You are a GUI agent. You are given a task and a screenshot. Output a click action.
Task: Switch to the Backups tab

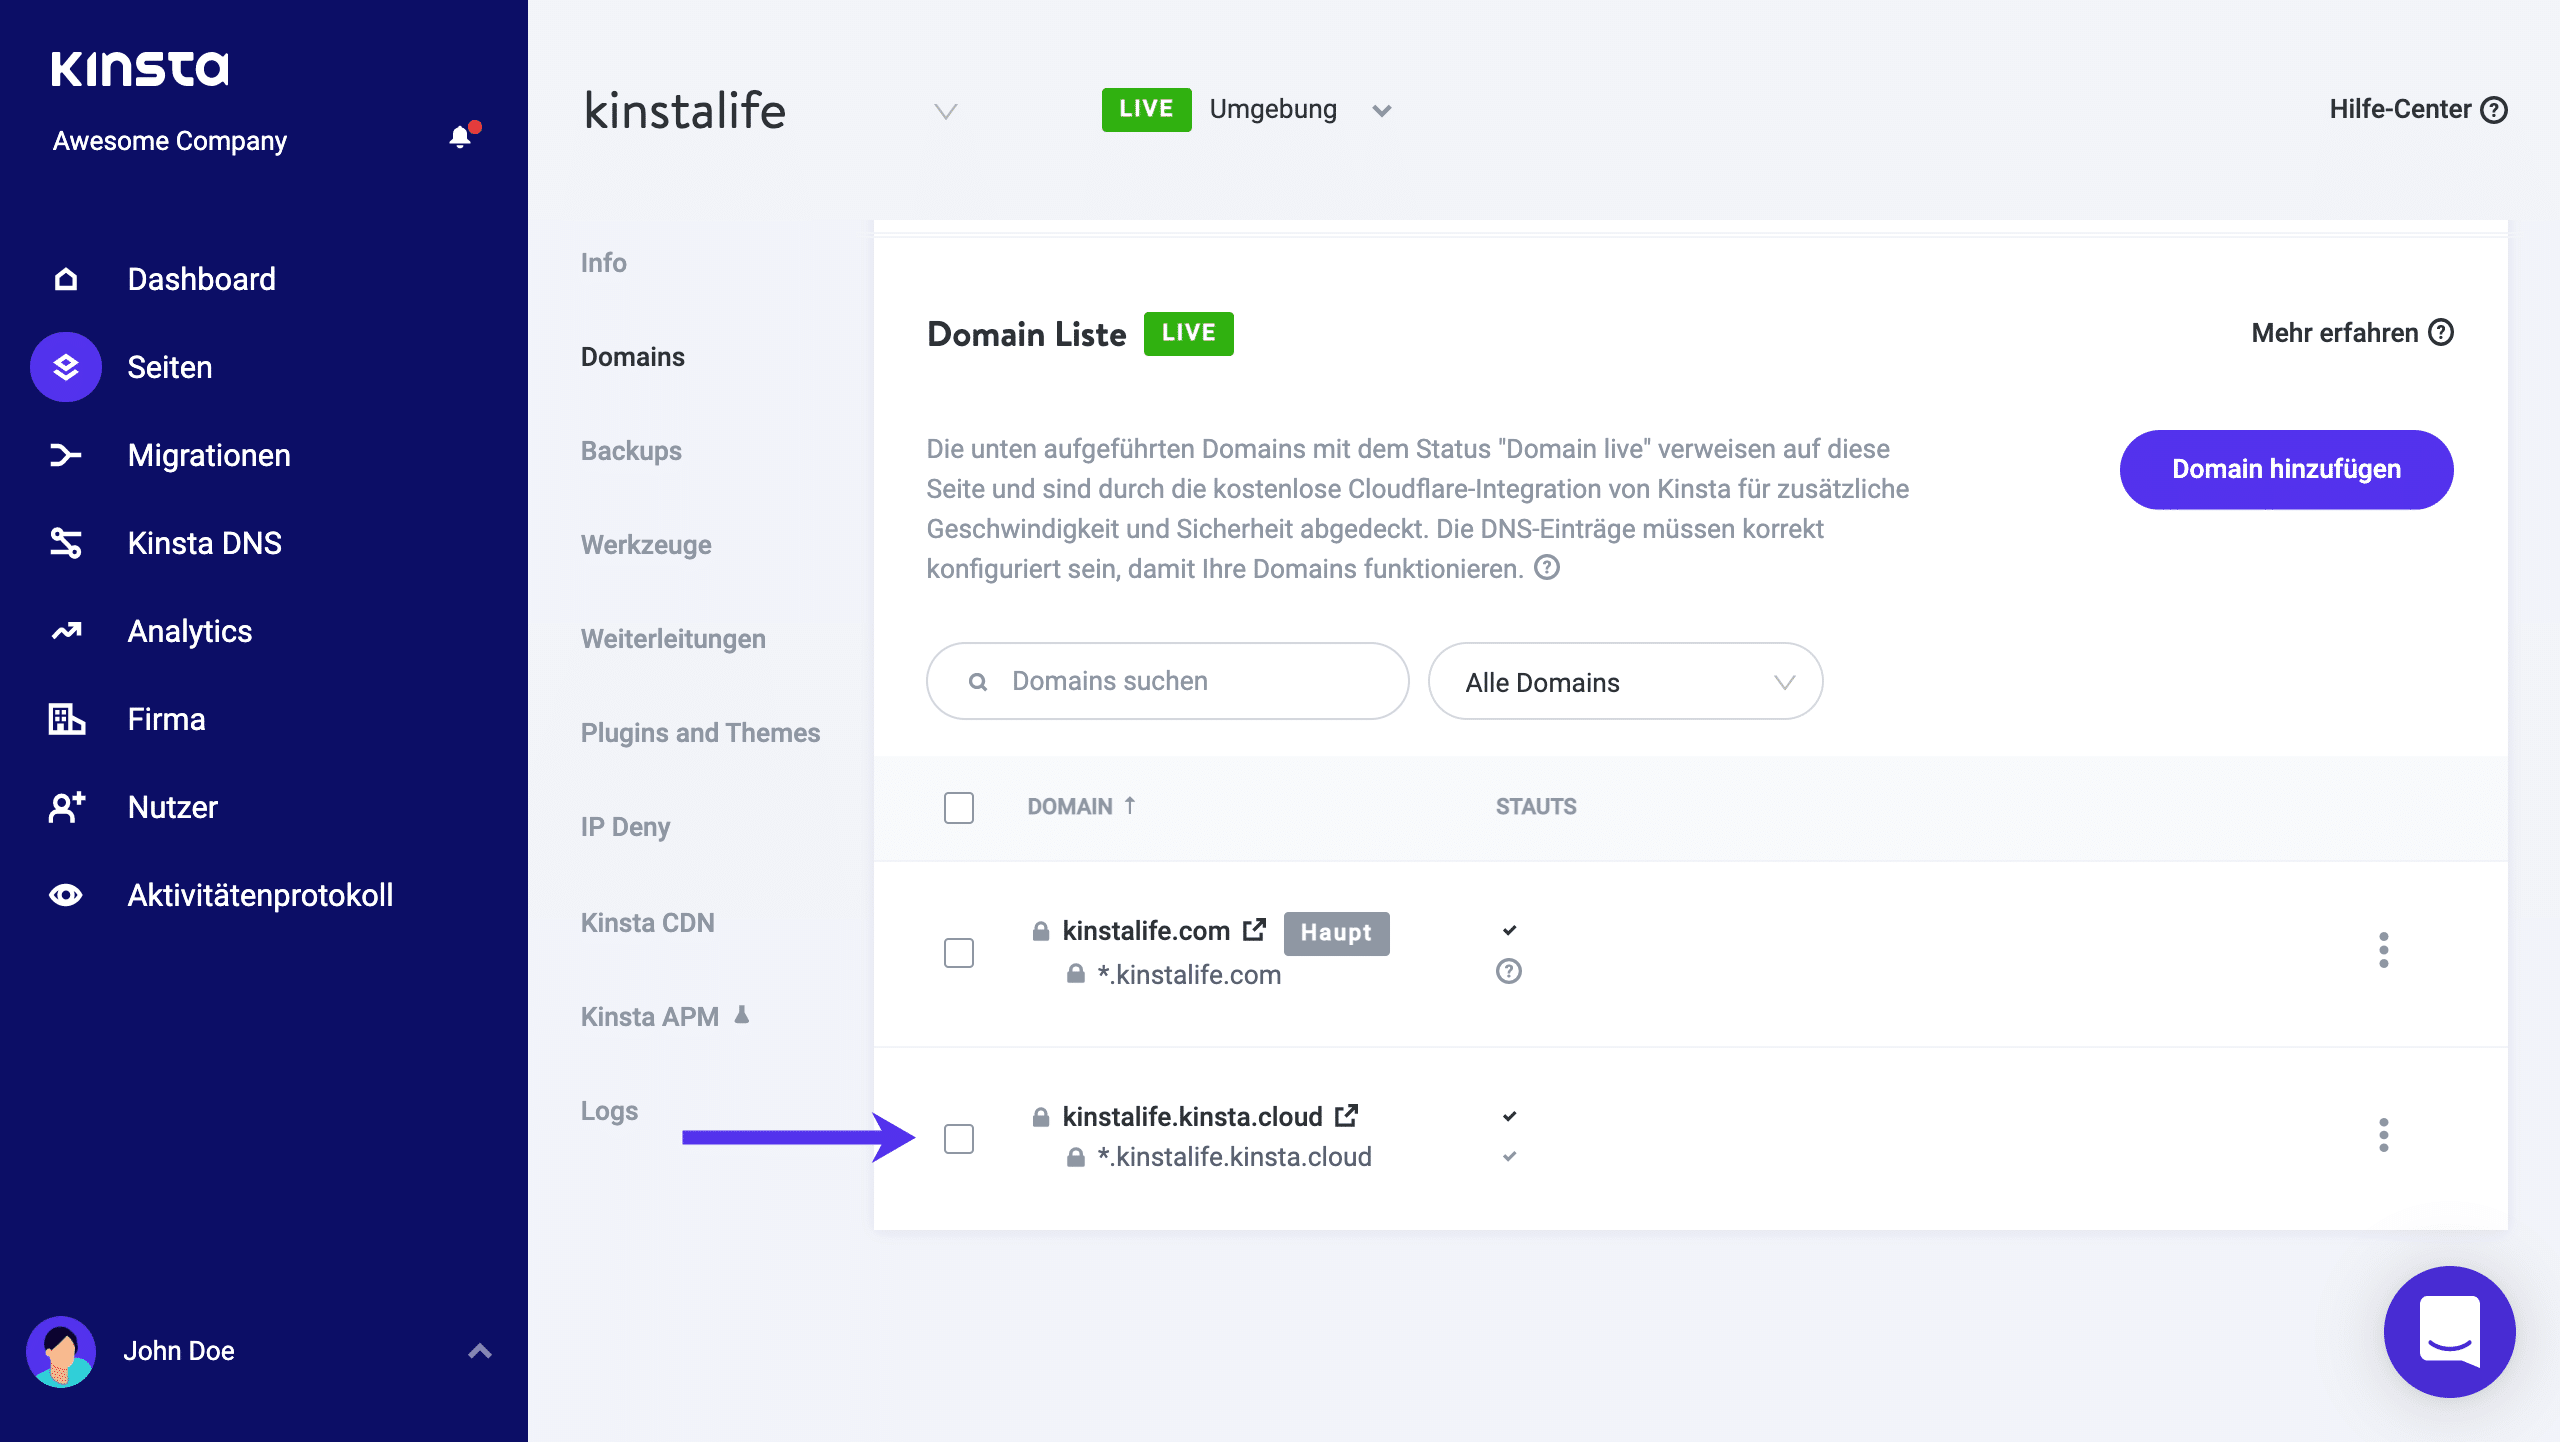pyautogui.click(x=631, y=450)
